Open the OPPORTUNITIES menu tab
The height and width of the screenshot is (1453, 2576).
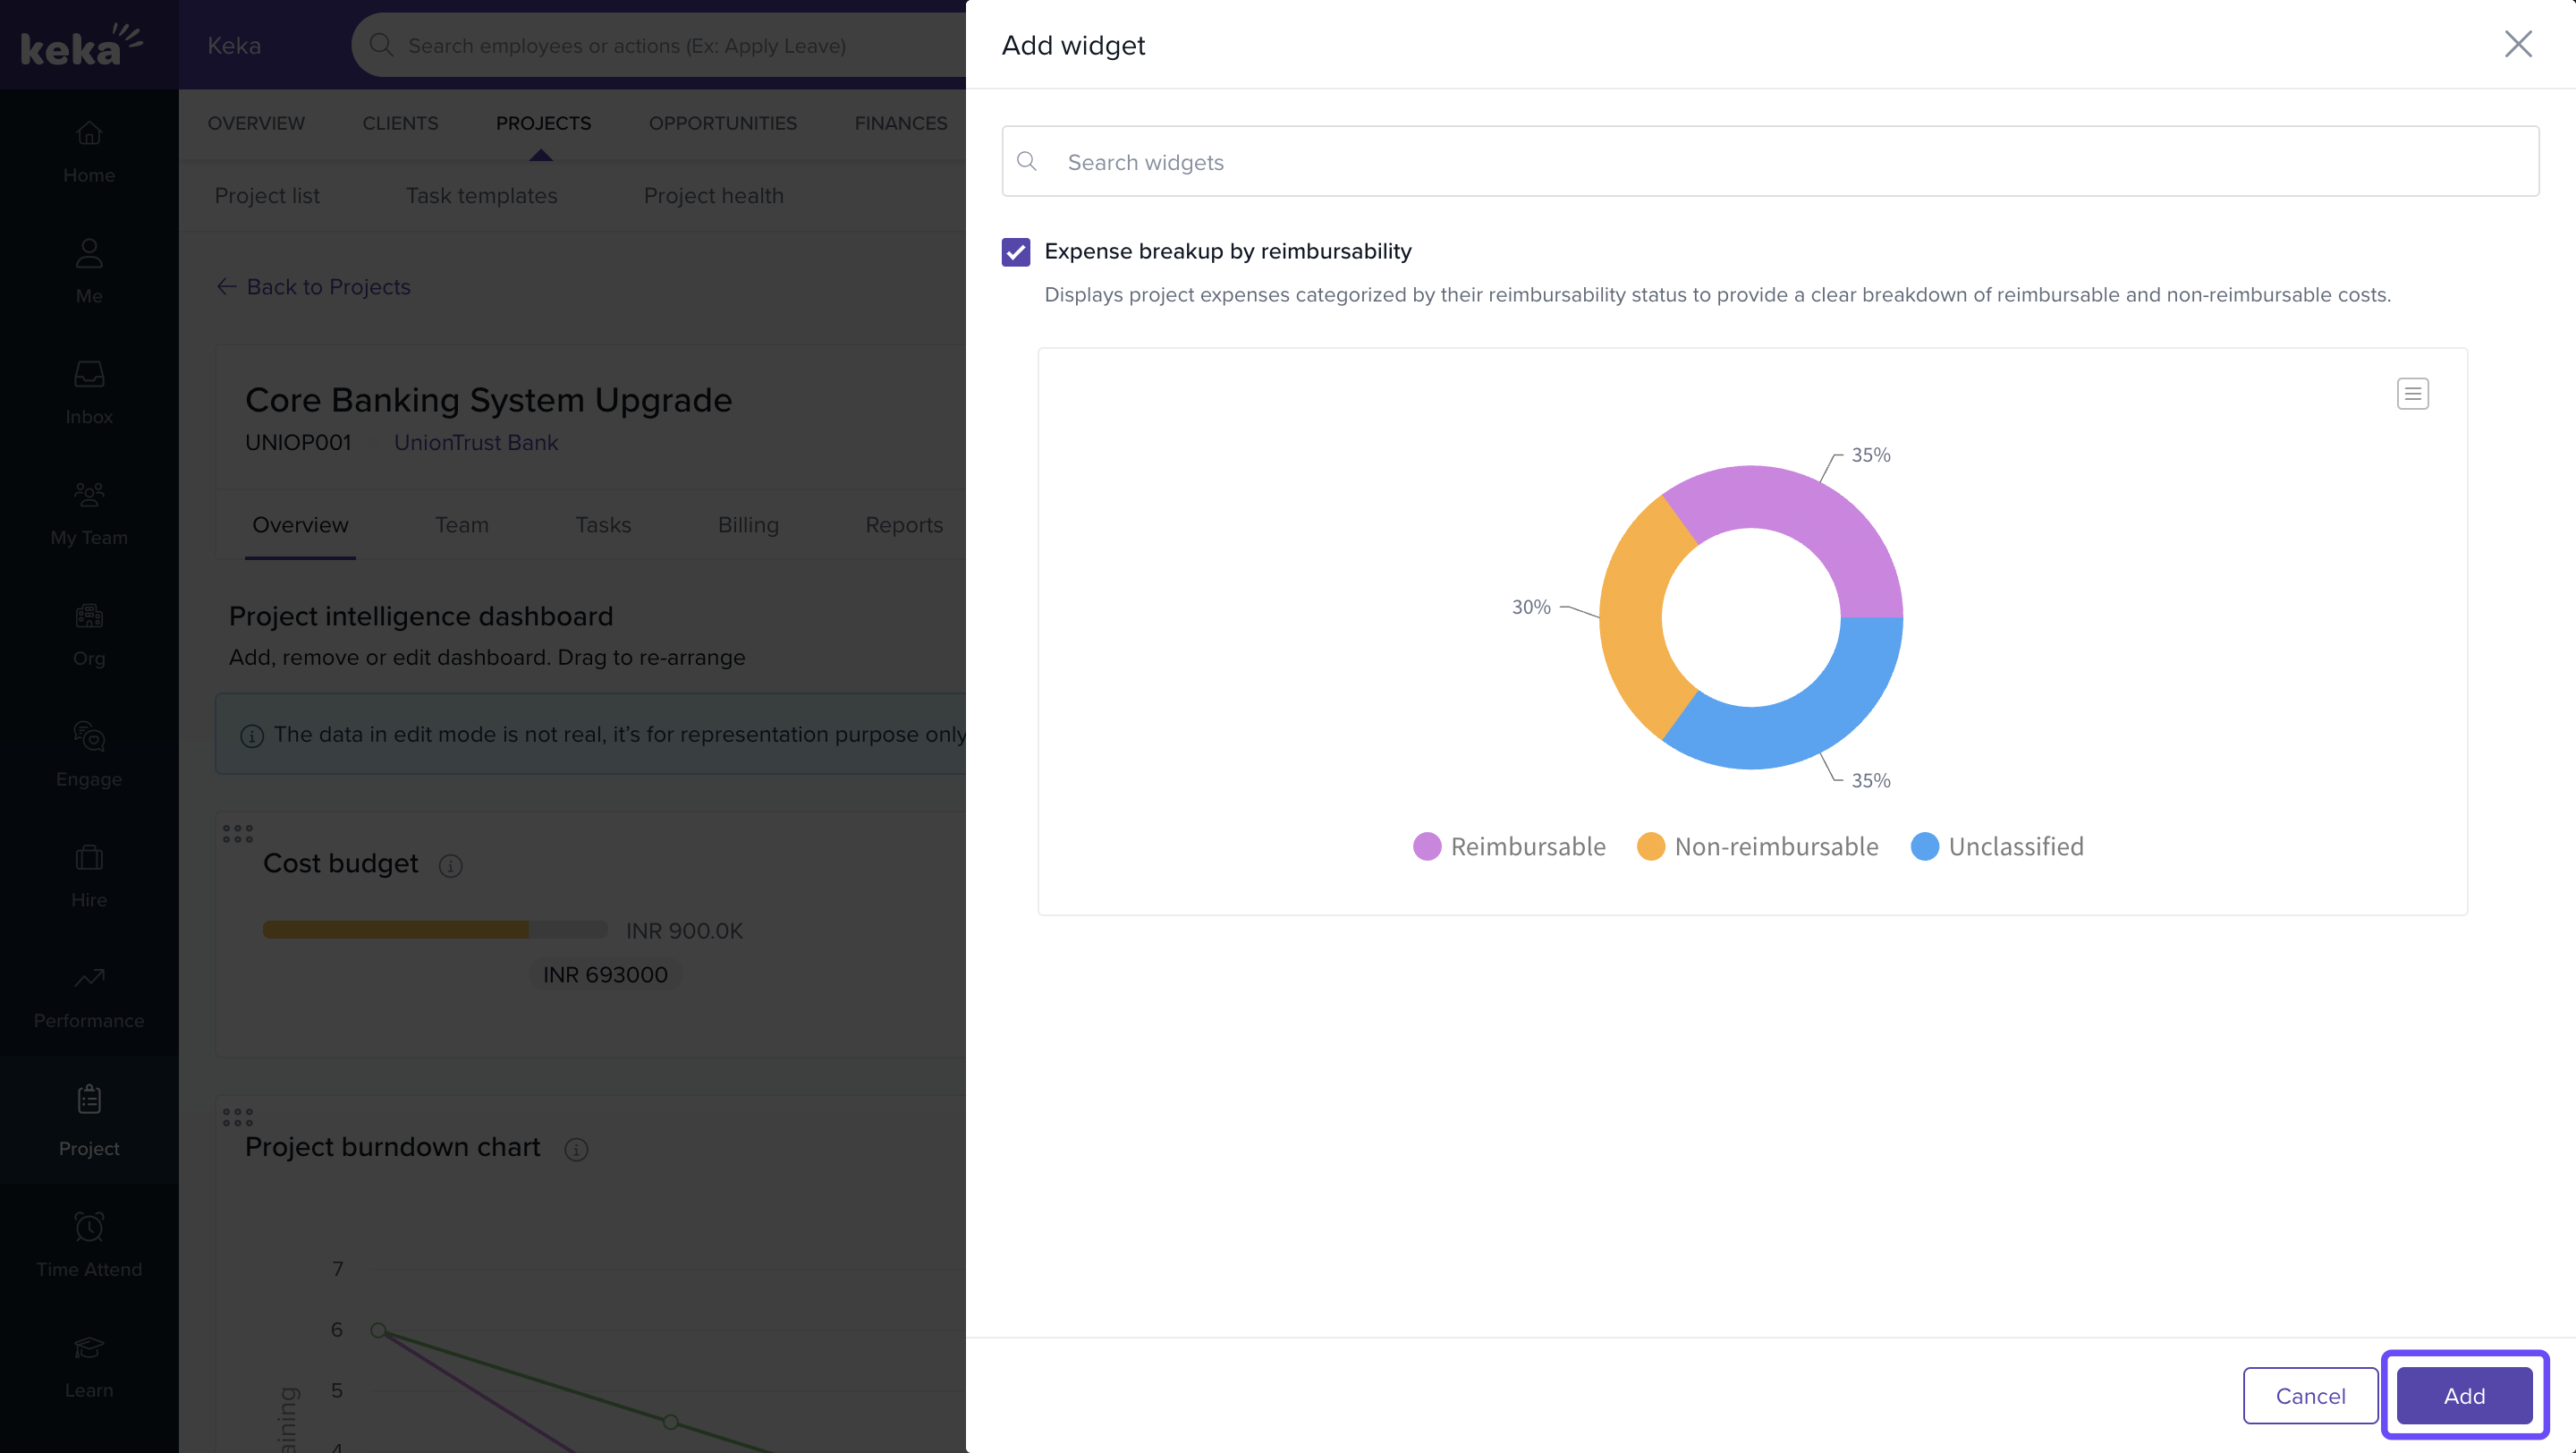pyautogui.click(x=722, y=123)
